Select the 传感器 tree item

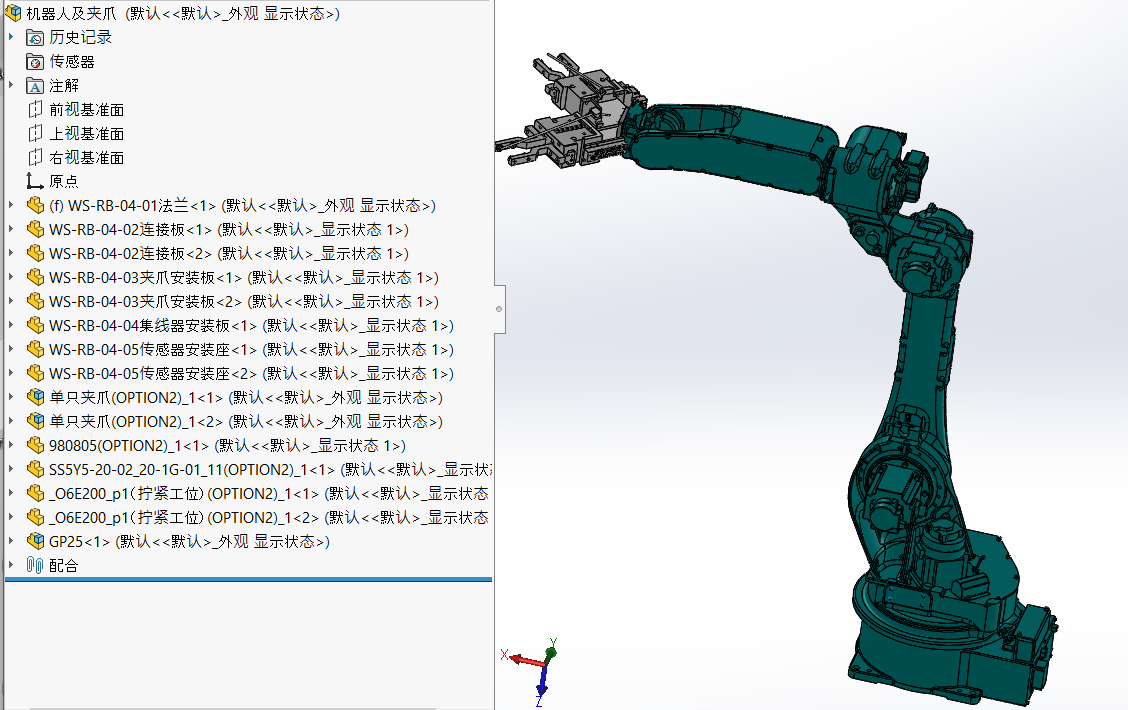point(72,61)
